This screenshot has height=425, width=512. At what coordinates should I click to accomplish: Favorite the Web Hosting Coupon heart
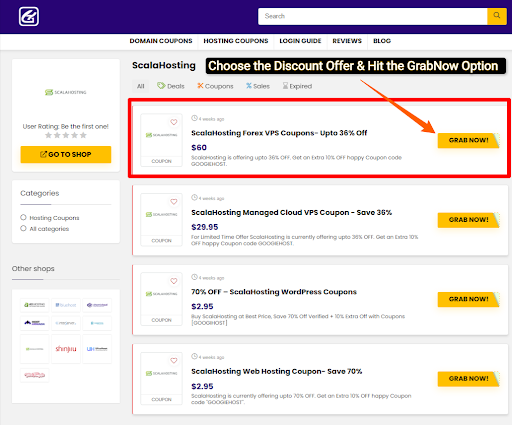pos(174,360)
